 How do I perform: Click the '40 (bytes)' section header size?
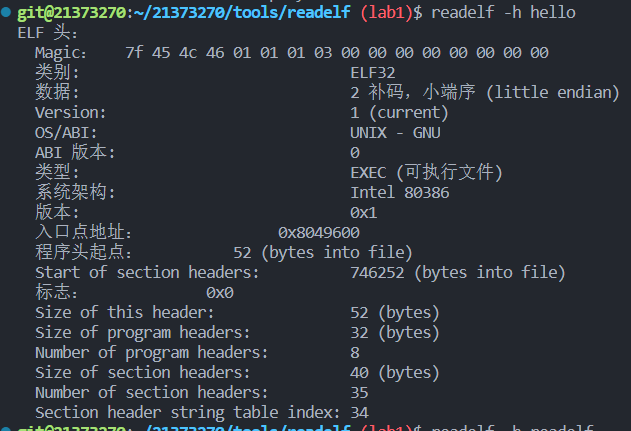pos(395,372)
